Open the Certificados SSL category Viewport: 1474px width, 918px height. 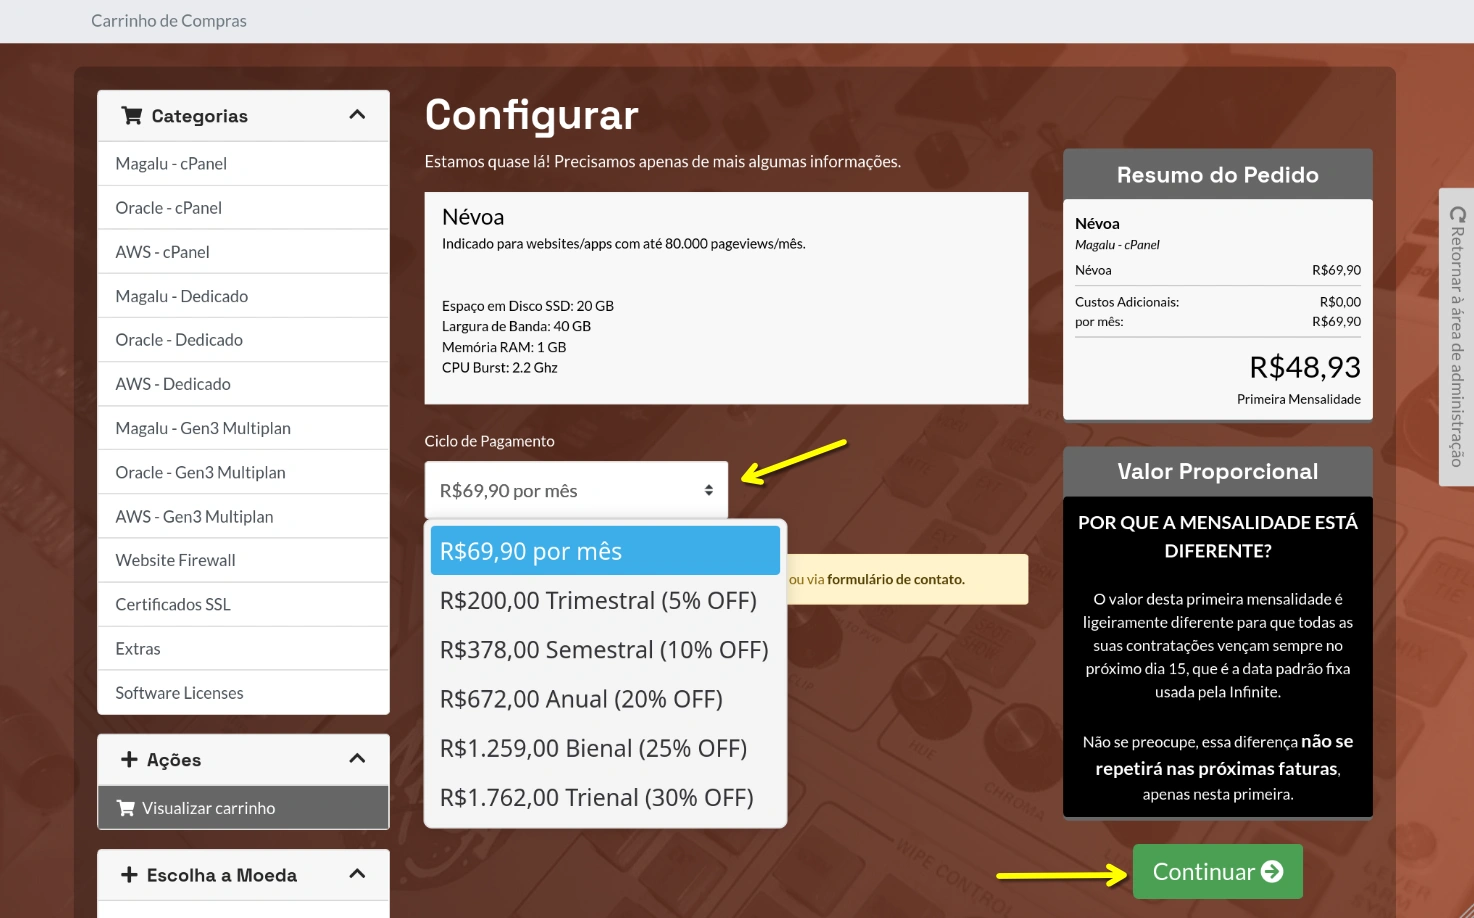point(172,604)
